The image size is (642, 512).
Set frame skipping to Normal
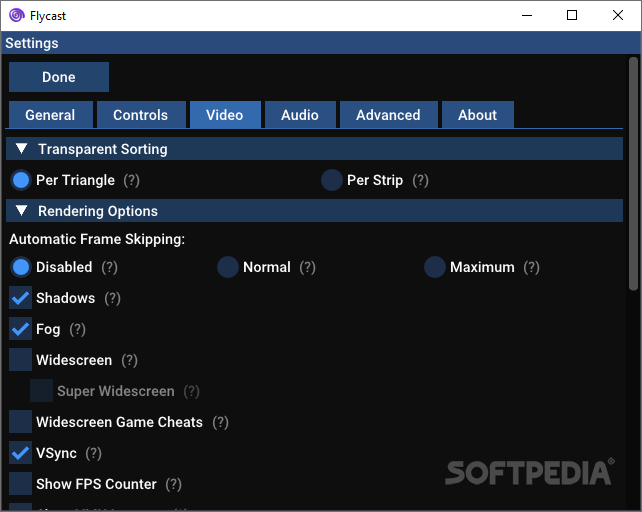coord(228,267)
